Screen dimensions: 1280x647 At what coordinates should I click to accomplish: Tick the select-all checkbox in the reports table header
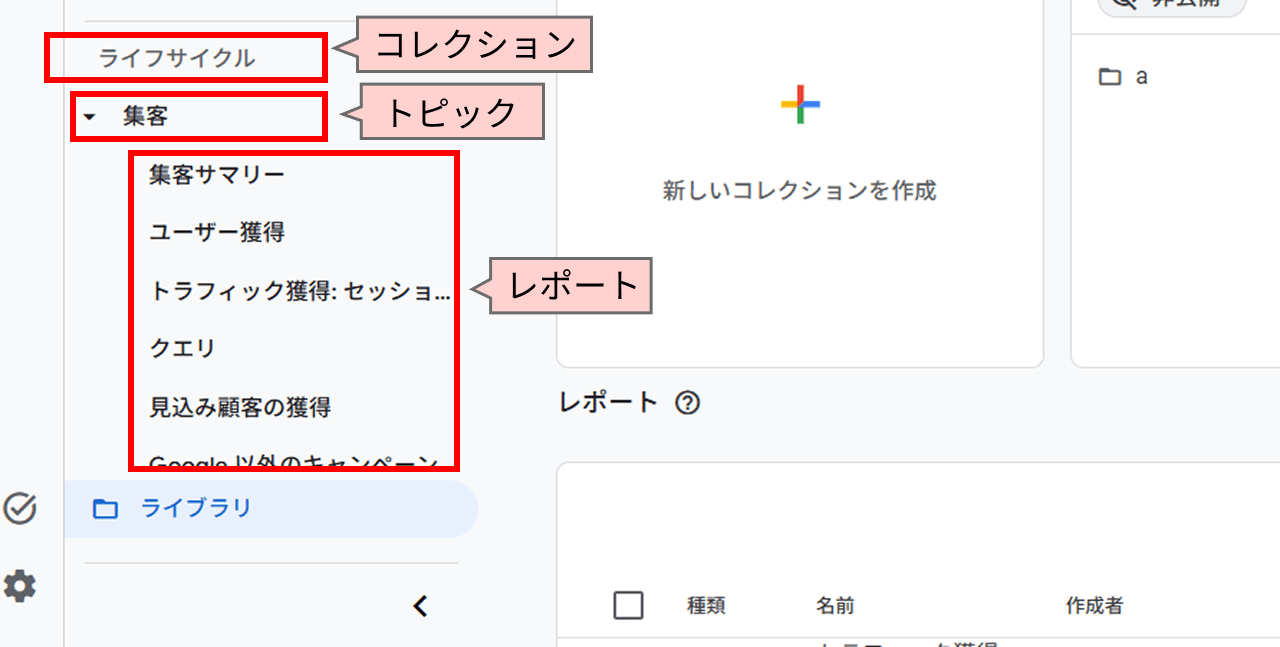pos(628,605)
